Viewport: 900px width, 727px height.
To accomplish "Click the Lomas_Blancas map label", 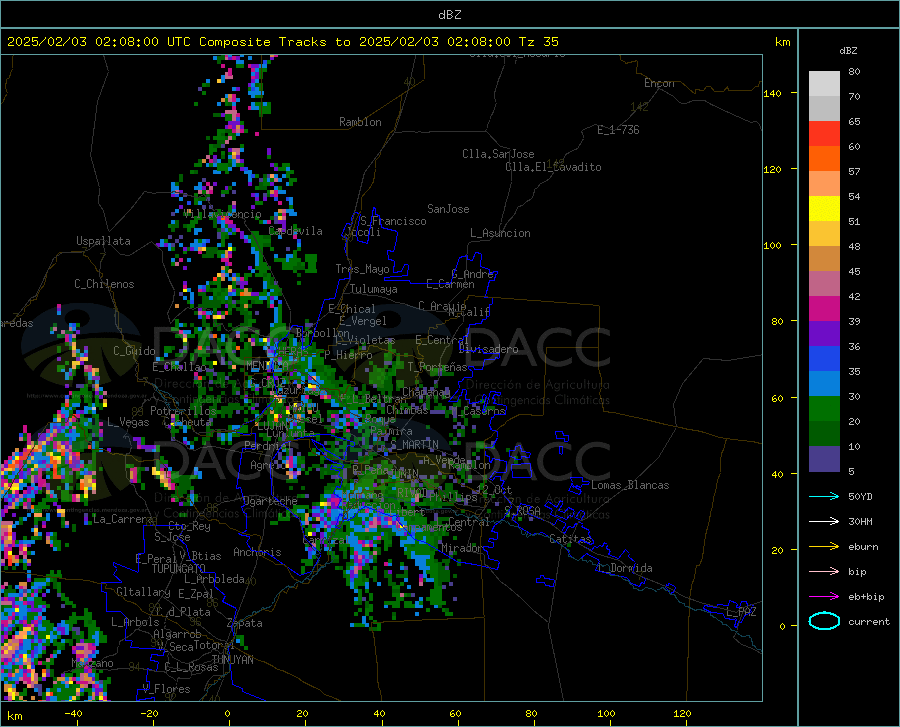I will click(x=630, y=485).
